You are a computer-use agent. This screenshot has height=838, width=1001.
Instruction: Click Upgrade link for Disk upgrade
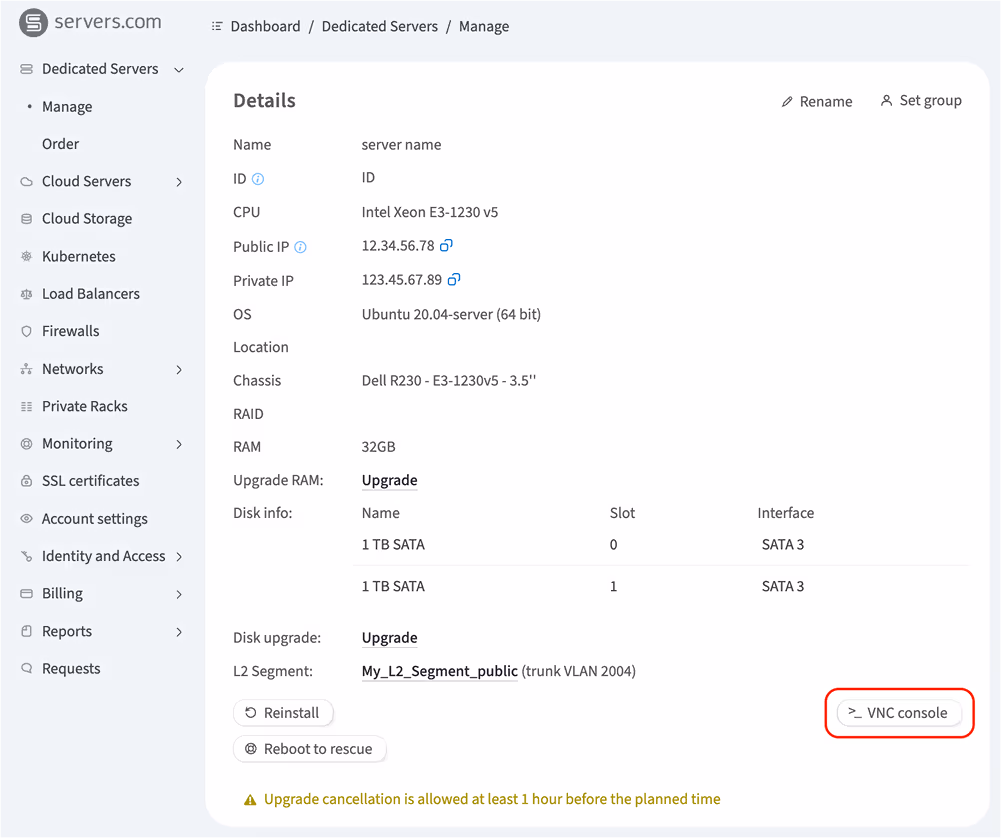tap(389, 638)
